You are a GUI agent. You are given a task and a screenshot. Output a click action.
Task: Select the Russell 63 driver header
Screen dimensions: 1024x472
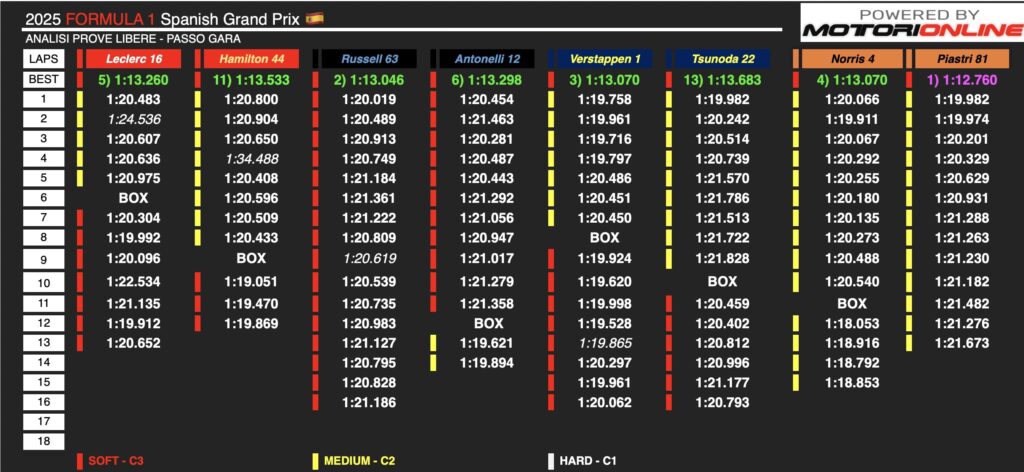coord(370,59)
